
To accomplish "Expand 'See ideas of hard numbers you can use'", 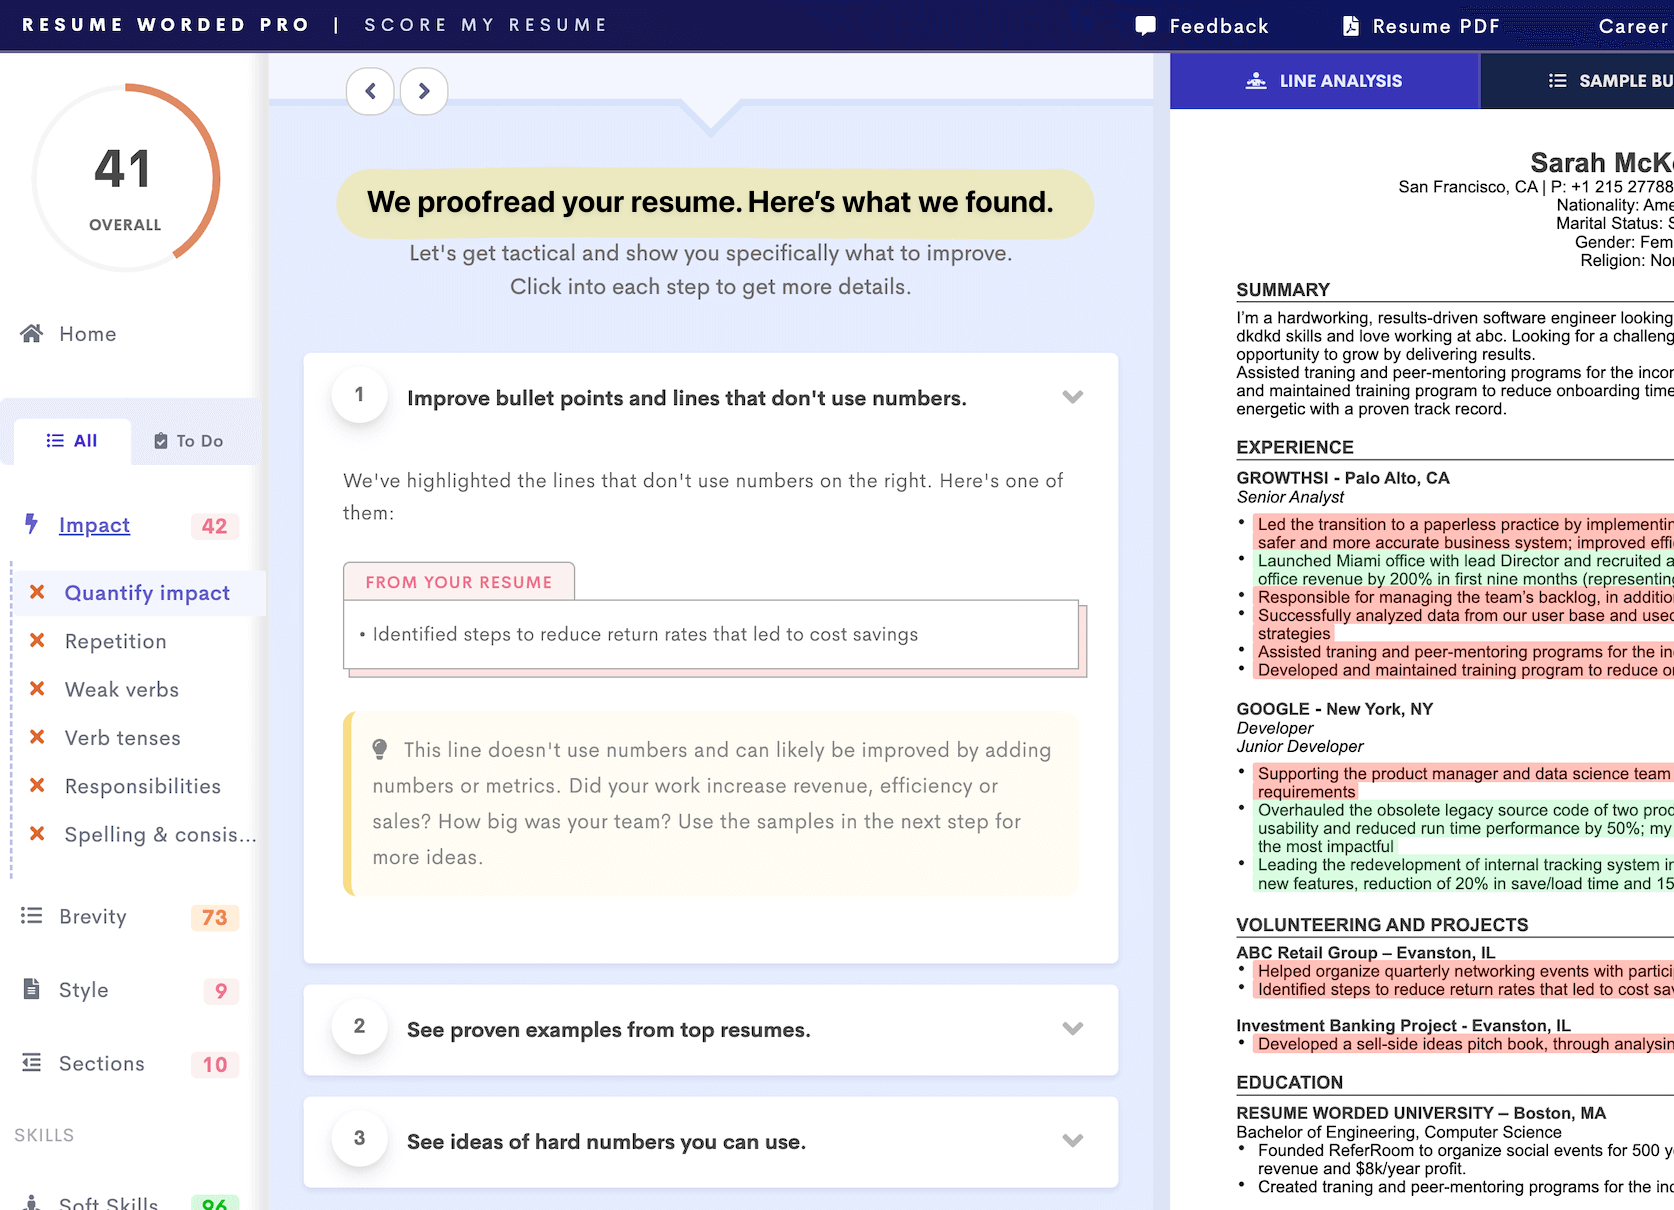I will 1072,1140.
